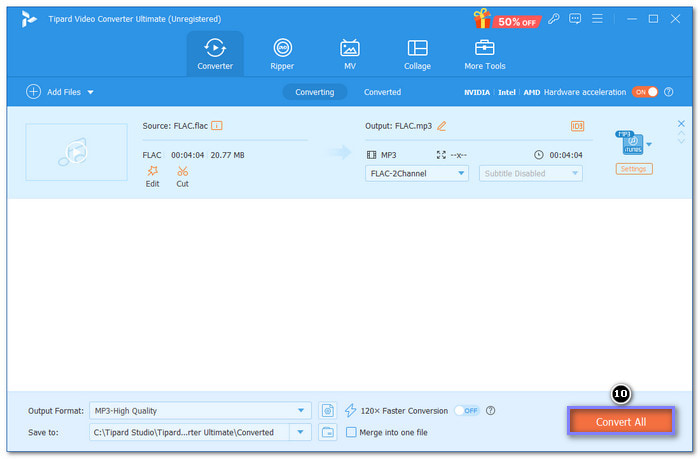
Task: Click the output resolution icon
Action: click(441, 155)
